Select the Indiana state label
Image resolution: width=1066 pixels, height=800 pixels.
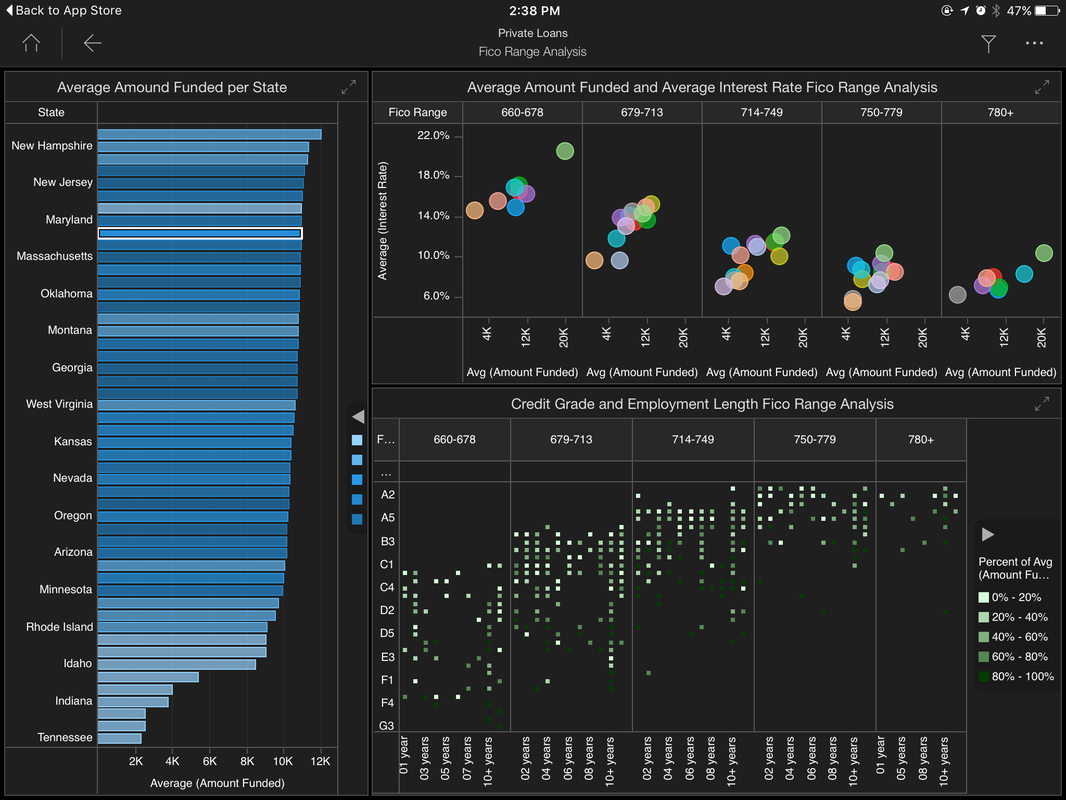73,701
